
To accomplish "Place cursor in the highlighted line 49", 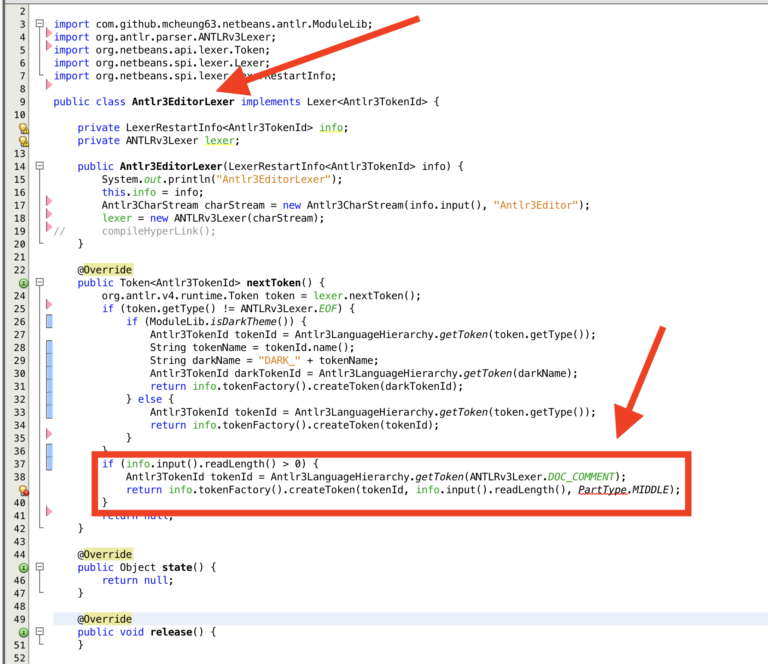I will [410, 619].
